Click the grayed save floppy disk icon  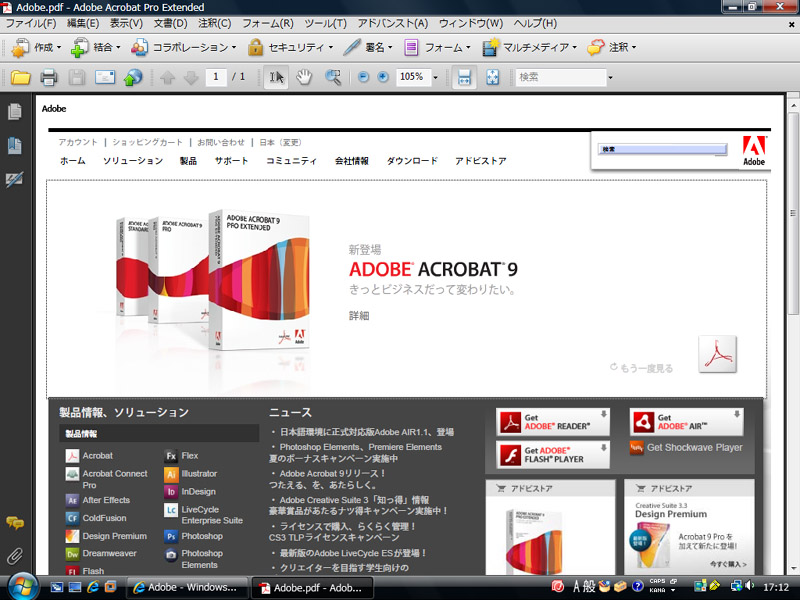(x=77, y=78)
